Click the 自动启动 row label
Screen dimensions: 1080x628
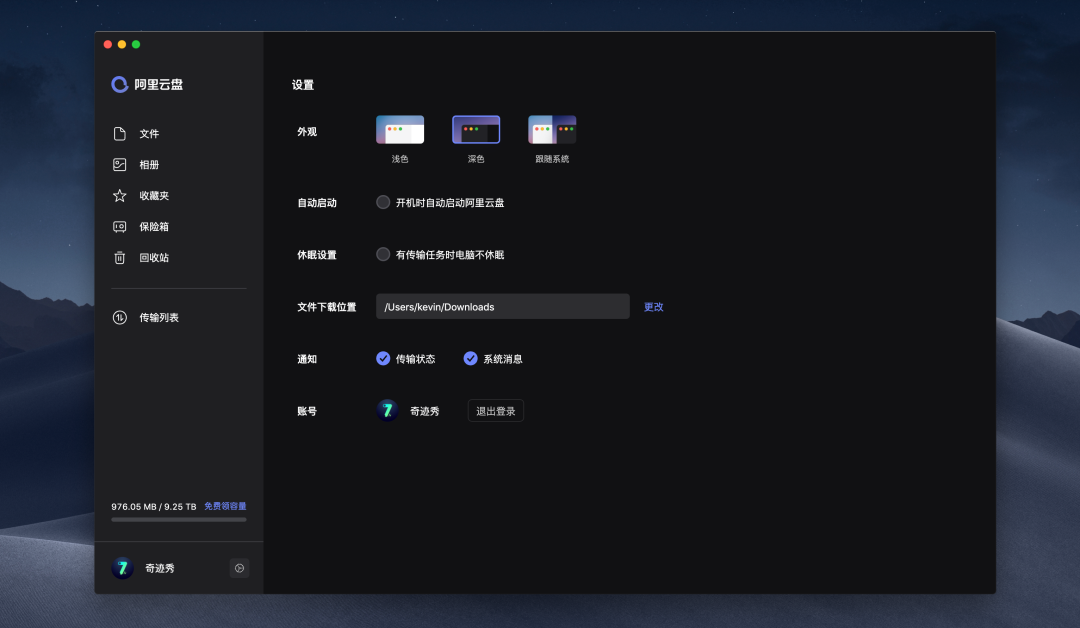tap(317, 202)
